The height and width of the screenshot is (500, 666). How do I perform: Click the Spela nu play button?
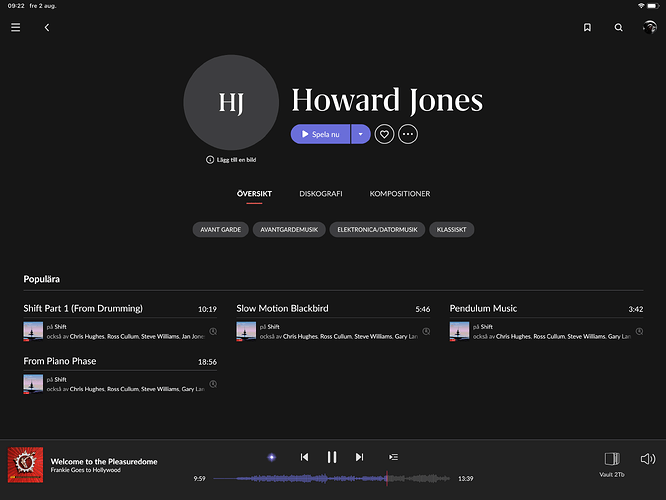click(320, 134)
